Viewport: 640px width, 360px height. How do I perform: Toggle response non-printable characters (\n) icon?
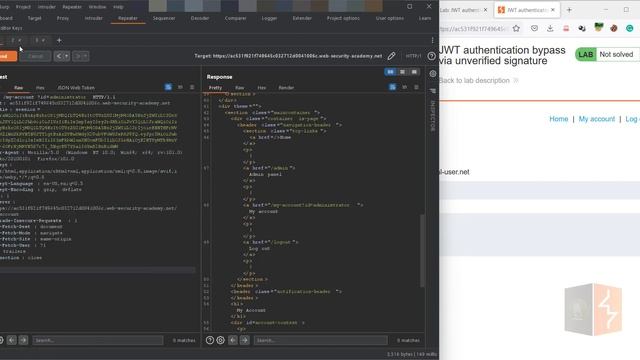(x=404, y=87)
